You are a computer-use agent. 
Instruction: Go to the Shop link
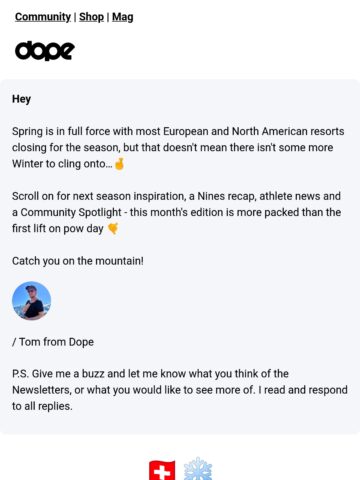click(x=91, y=17)
